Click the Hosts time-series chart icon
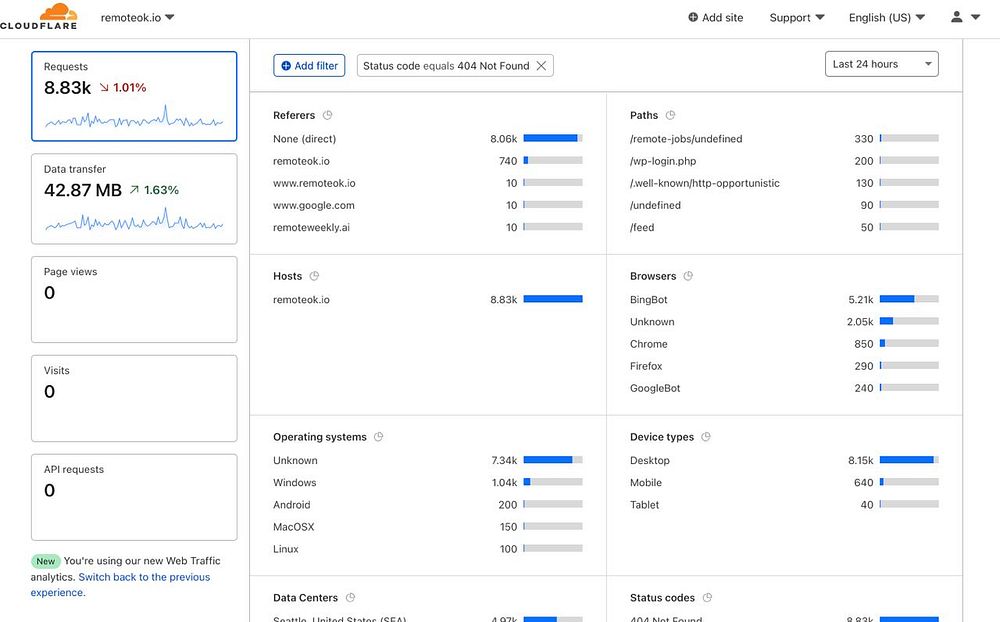Image resolution: width=1000 pixels, height=622 pixels. click(x=314, y=276)
